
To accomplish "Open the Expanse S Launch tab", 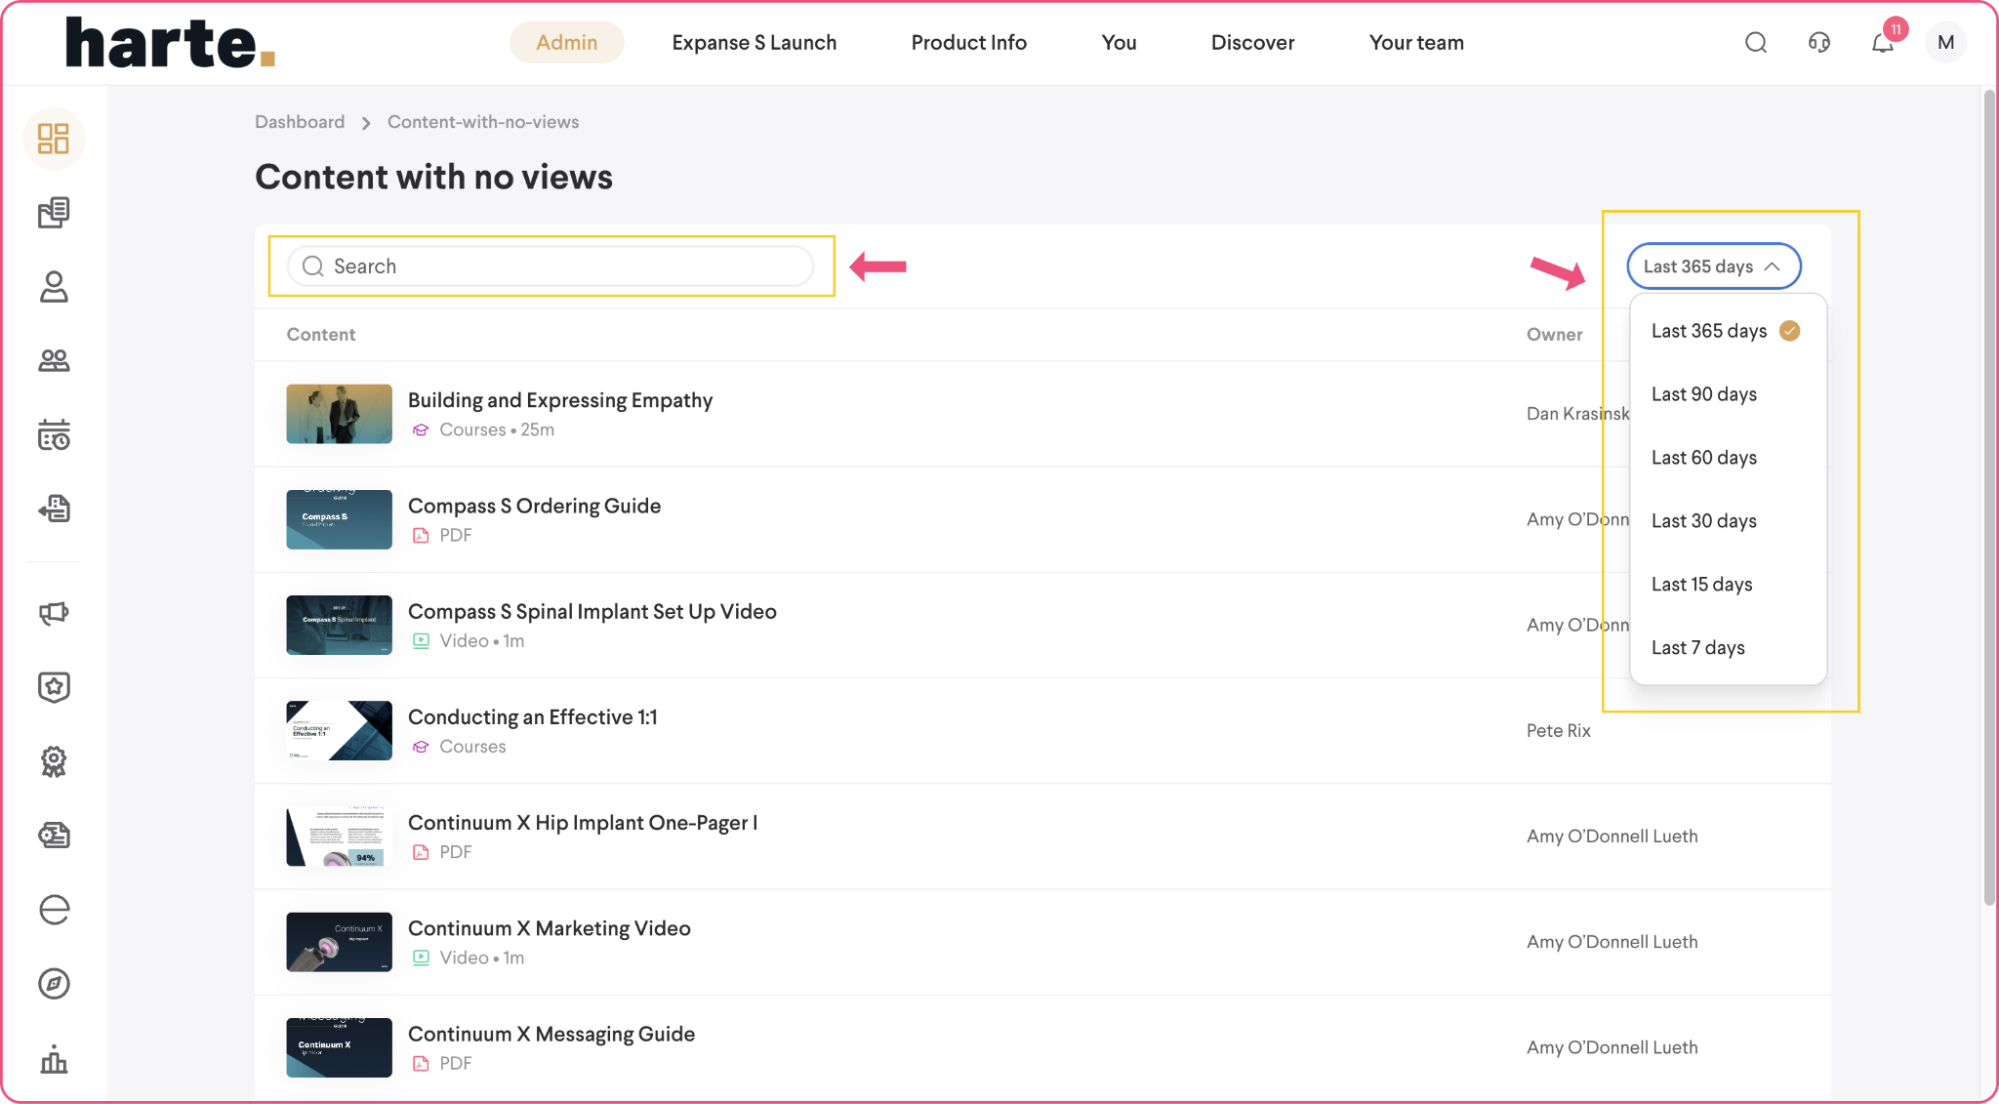I will [754, 43].
